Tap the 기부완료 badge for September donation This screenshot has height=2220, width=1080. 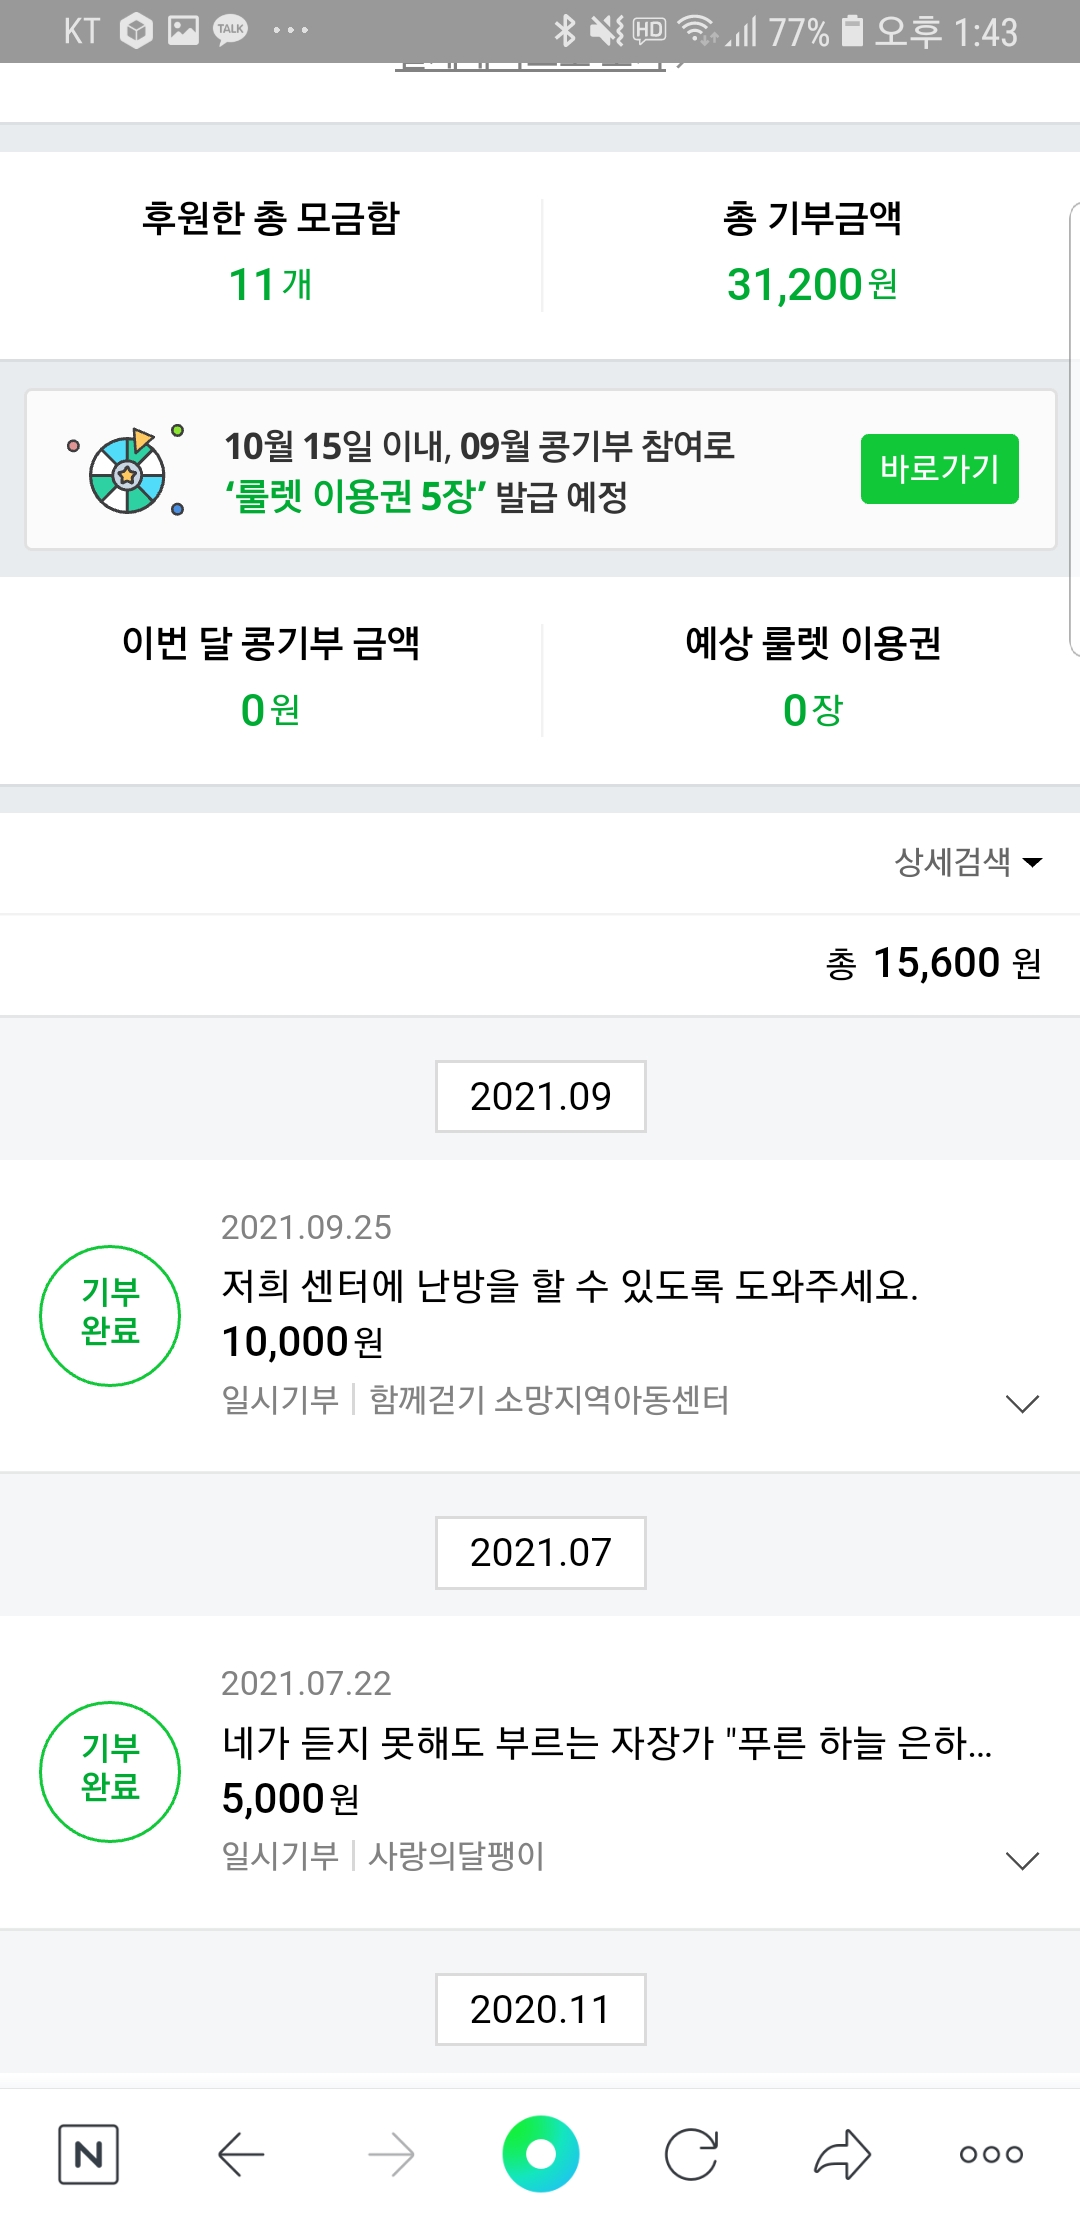(x=110, y=1315)
